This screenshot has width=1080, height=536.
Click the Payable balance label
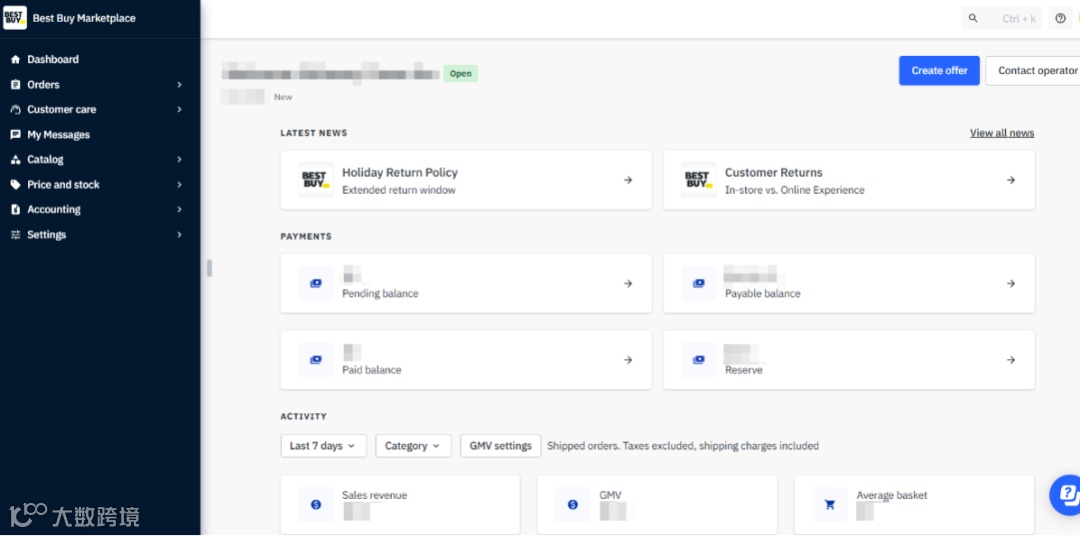pos(762,293)
